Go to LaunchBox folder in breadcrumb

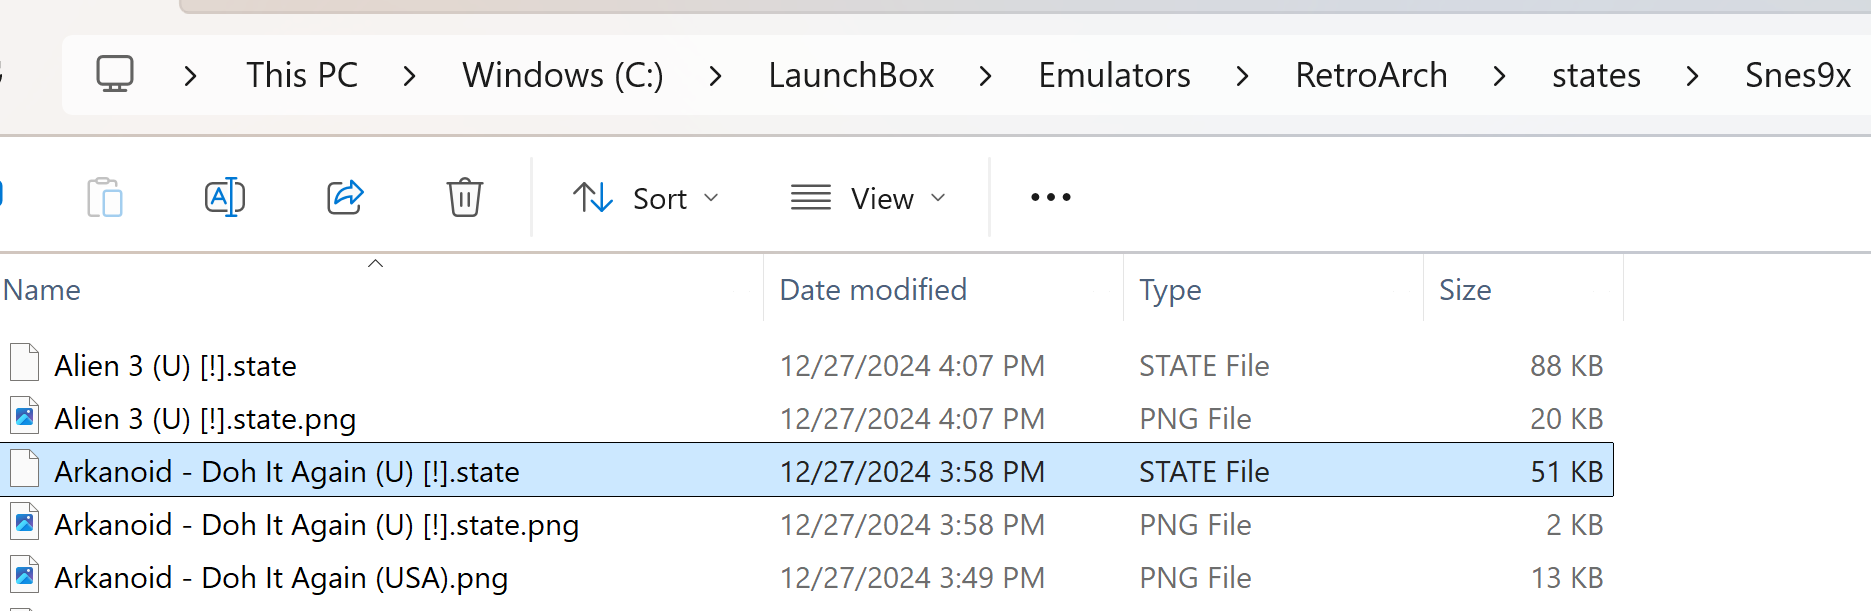[x=851, y=75]
